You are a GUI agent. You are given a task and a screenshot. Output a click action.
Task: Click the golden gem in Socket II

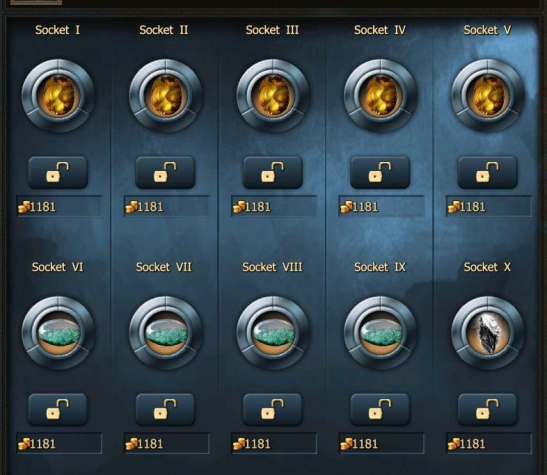click(166, 96)
